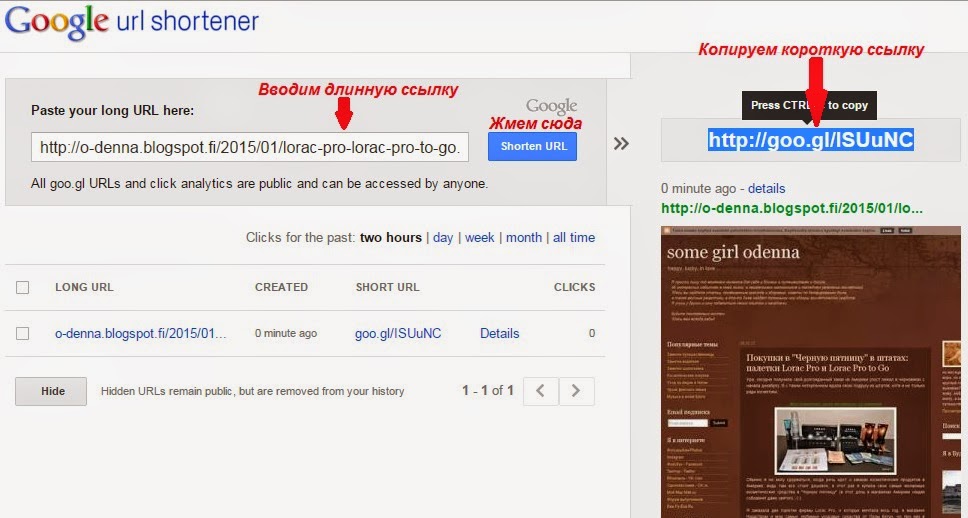Click the long URL input field
968x518 pixels.
tap(250, 148)
